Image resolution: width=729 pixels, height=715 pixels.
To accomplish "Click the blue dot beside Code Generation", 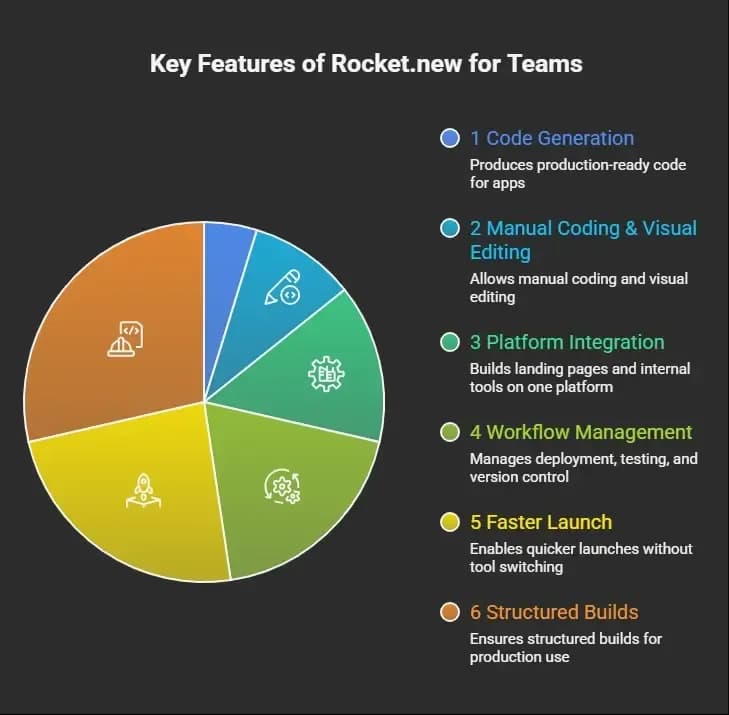I will 450,139.
